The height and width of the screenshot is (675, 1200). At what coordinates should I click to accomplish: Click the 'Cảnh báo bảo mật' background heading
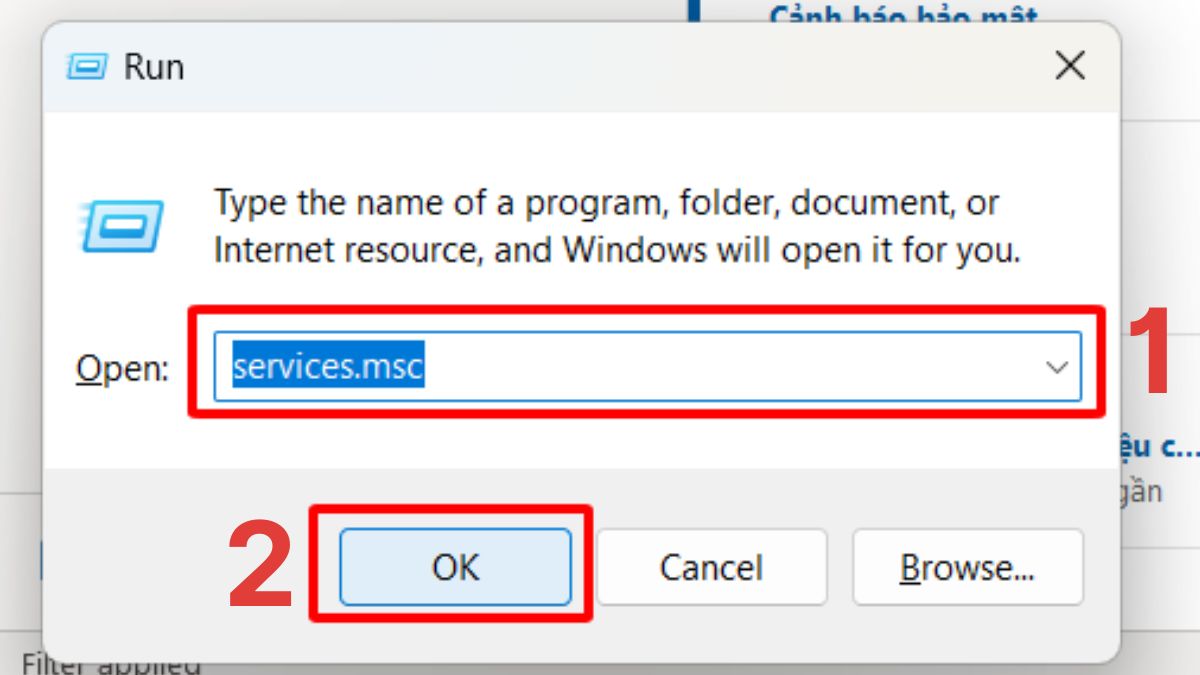903,15
